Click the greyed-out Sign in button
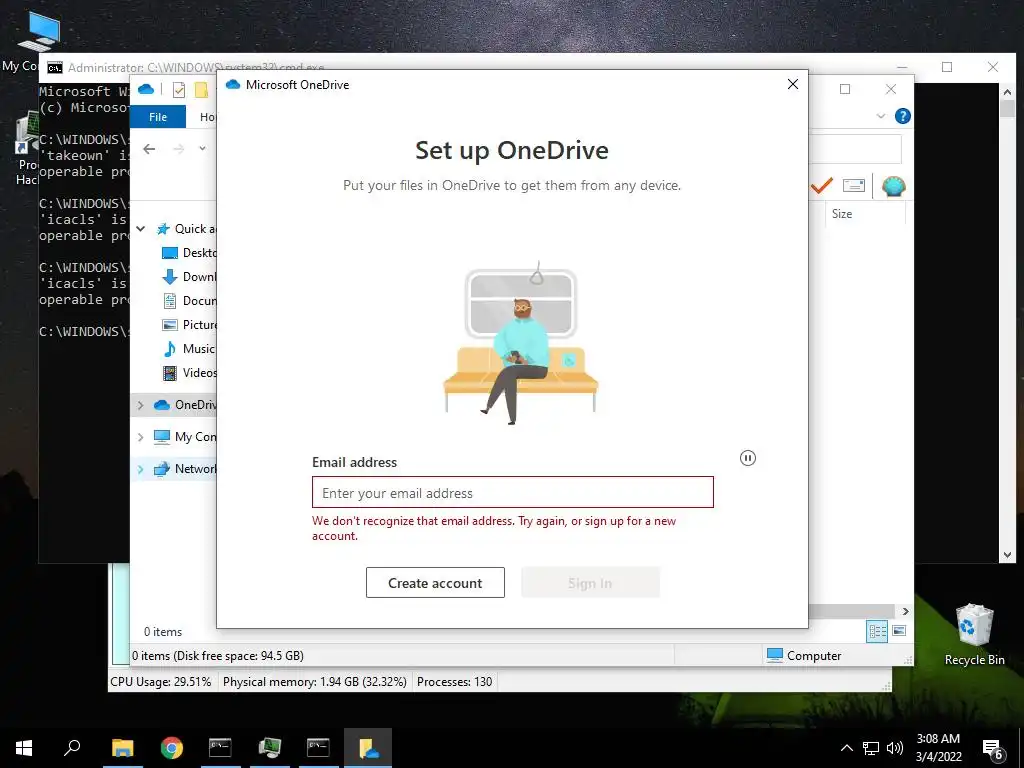Viewport: 1024px width, 768px height. tap(590, 583)
